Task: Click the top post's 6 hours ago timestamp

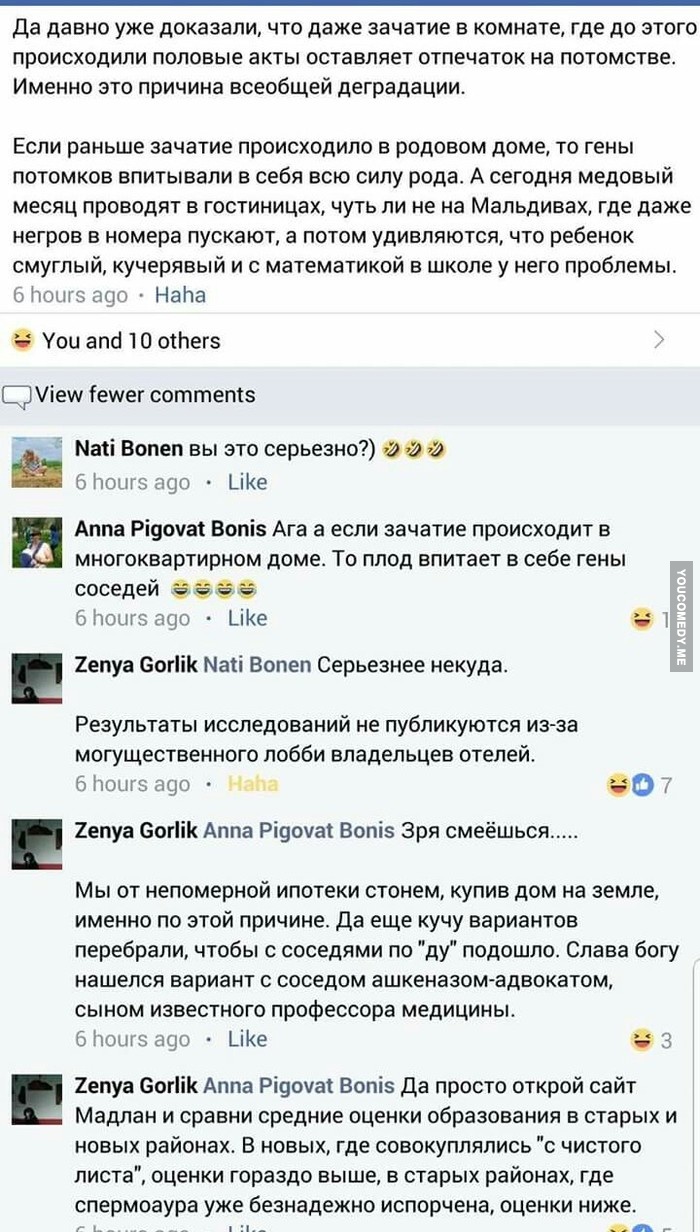Action: tap(70, 295)
